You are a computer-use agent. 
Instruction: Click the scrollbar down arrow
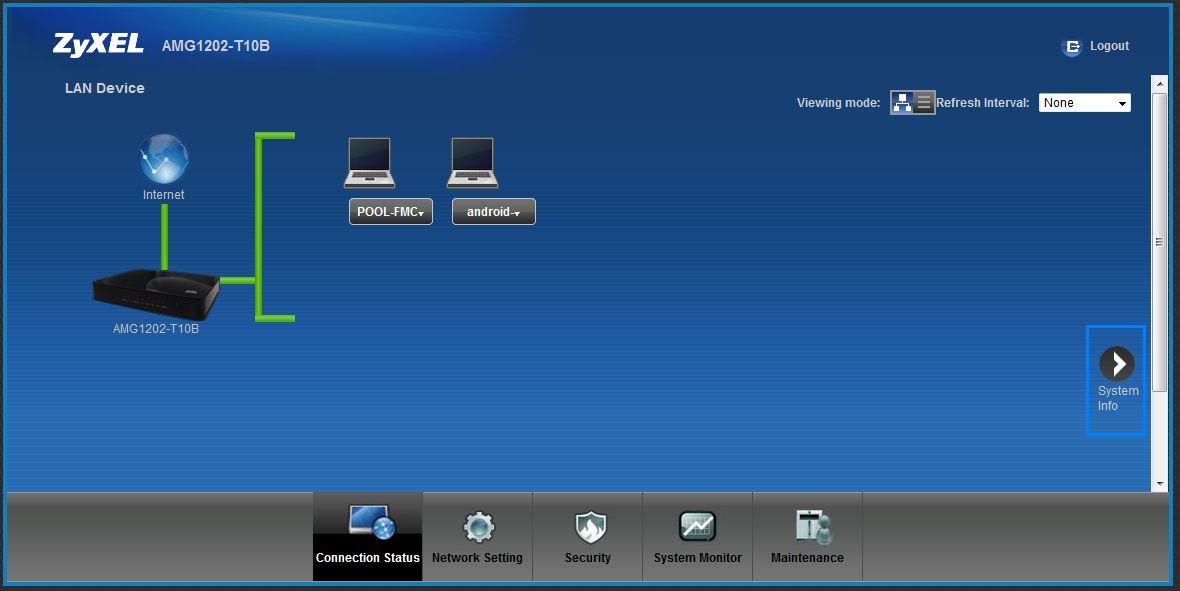point(1159,483)
